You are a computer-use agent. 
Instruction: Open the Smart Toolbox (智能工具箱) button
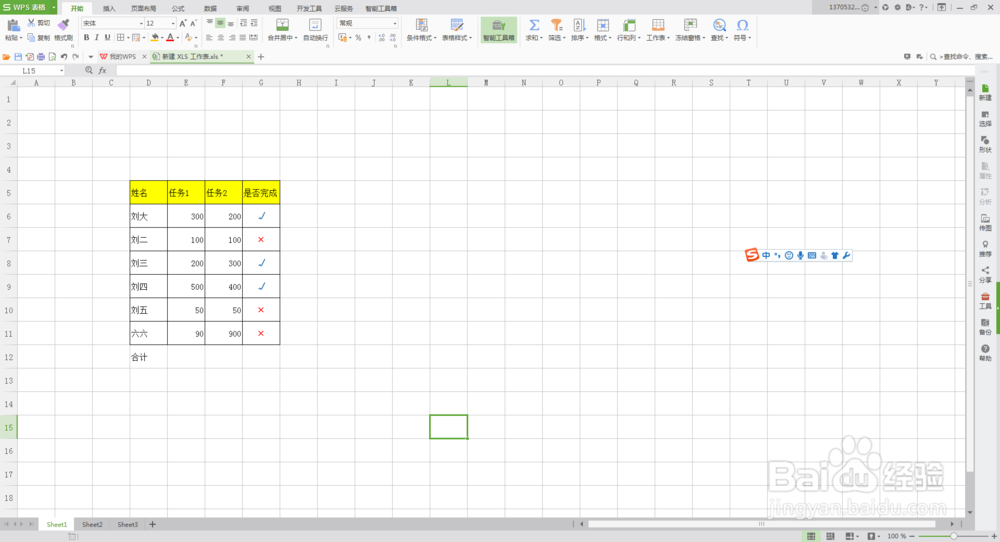(x=499, y=30)
